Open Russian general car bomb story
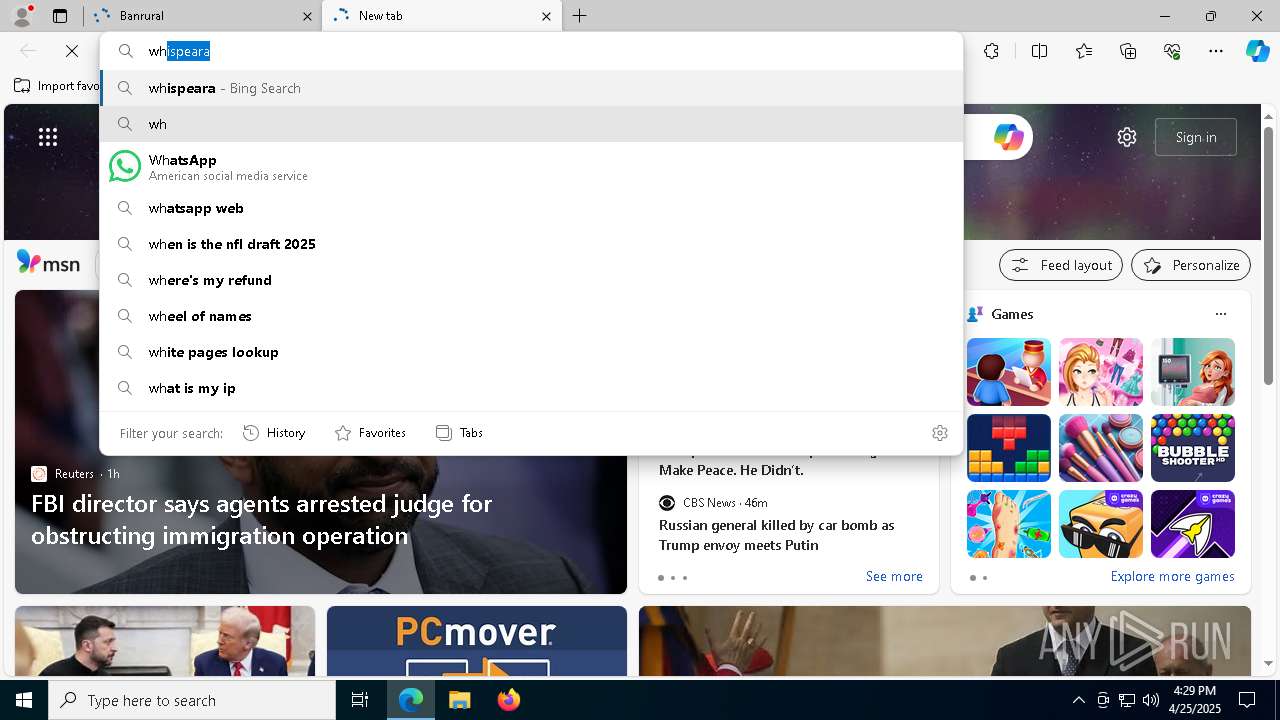 [777, 535]
